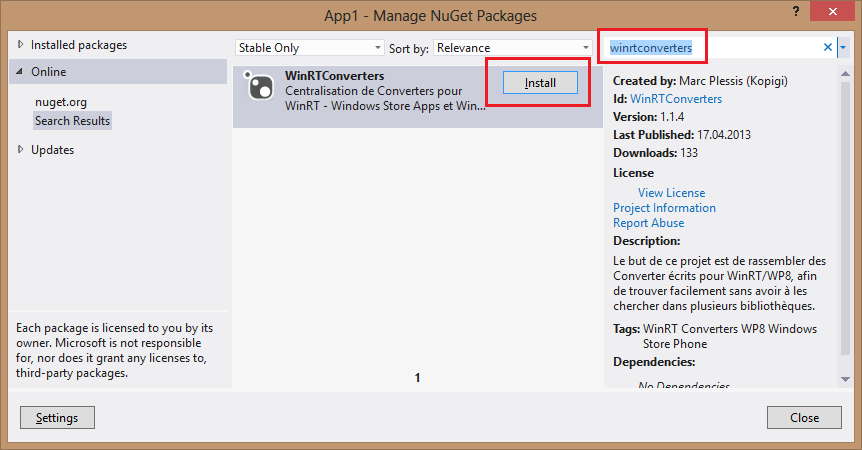Click 'Created by: Marc Plessis (Kopigi)' text
Screen dimensions: 862x450
(x=700, y=81)
